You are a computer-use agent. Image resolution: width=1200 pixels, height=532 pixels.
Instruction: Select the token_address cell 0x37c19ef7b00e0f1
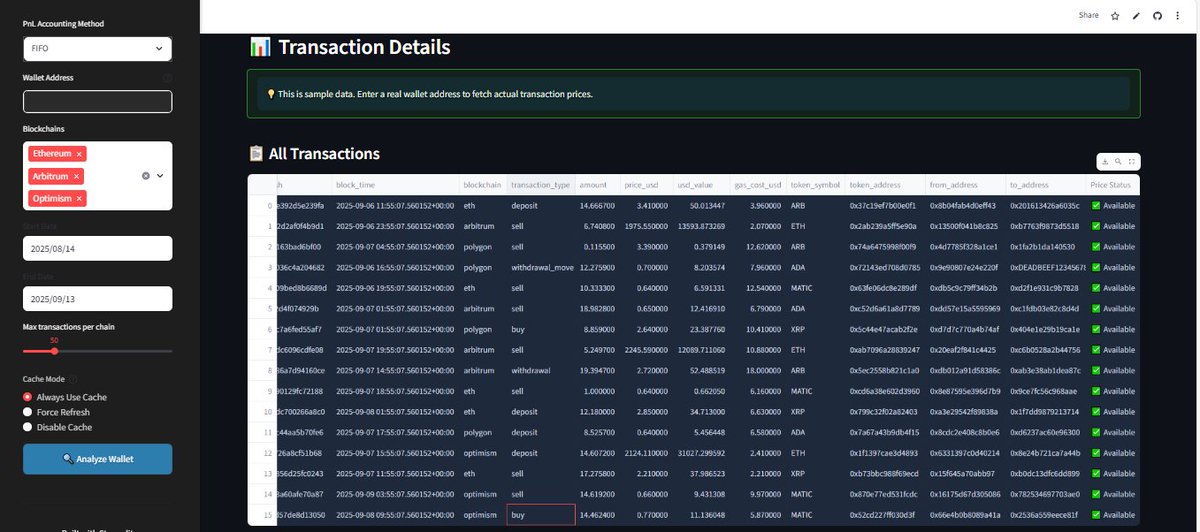point(884,205)
